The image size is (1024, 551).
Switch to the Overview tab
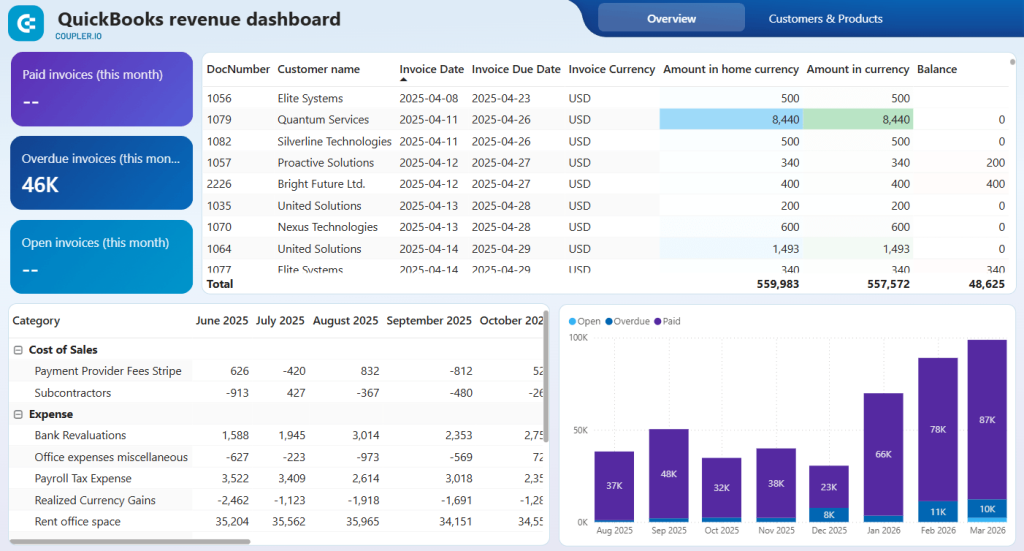(671, 18)
